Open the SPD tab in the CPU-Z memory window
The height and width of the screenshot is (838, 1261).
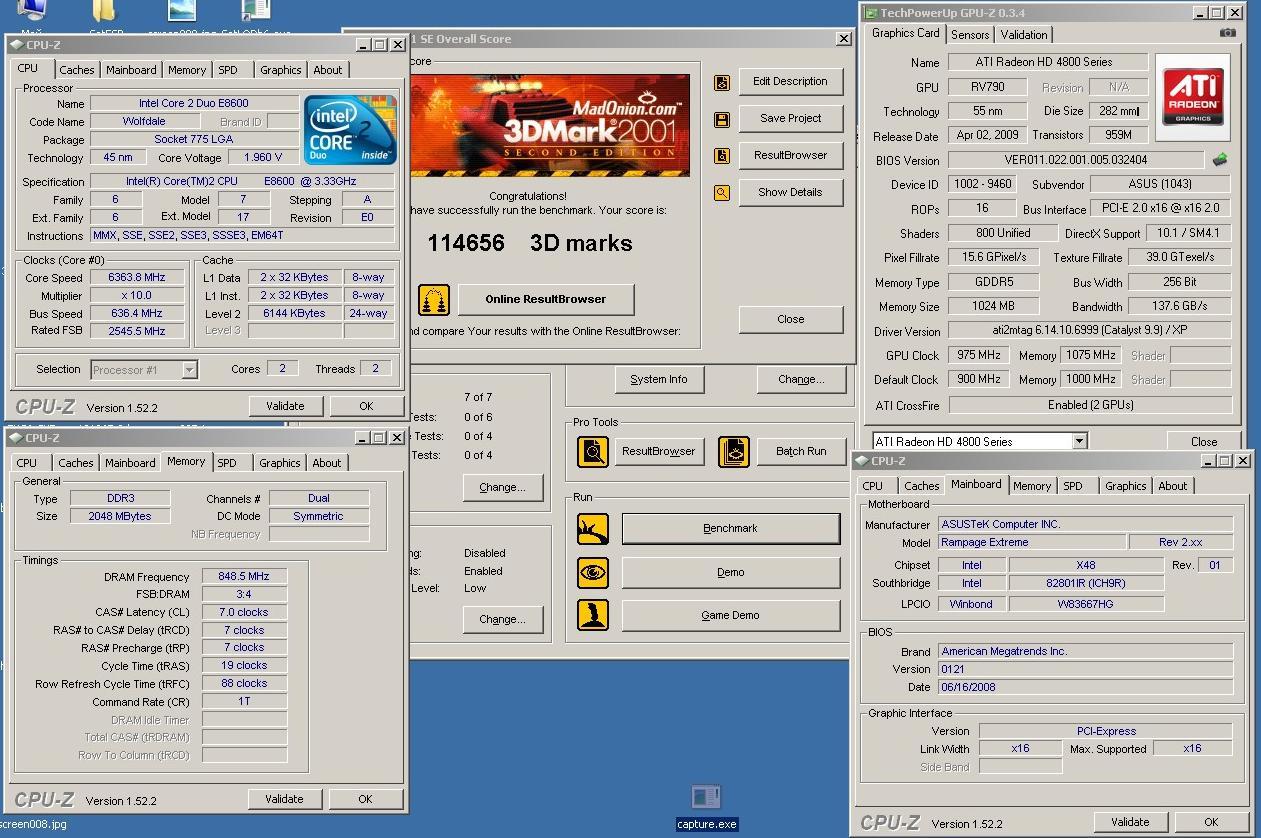[227, 463]
